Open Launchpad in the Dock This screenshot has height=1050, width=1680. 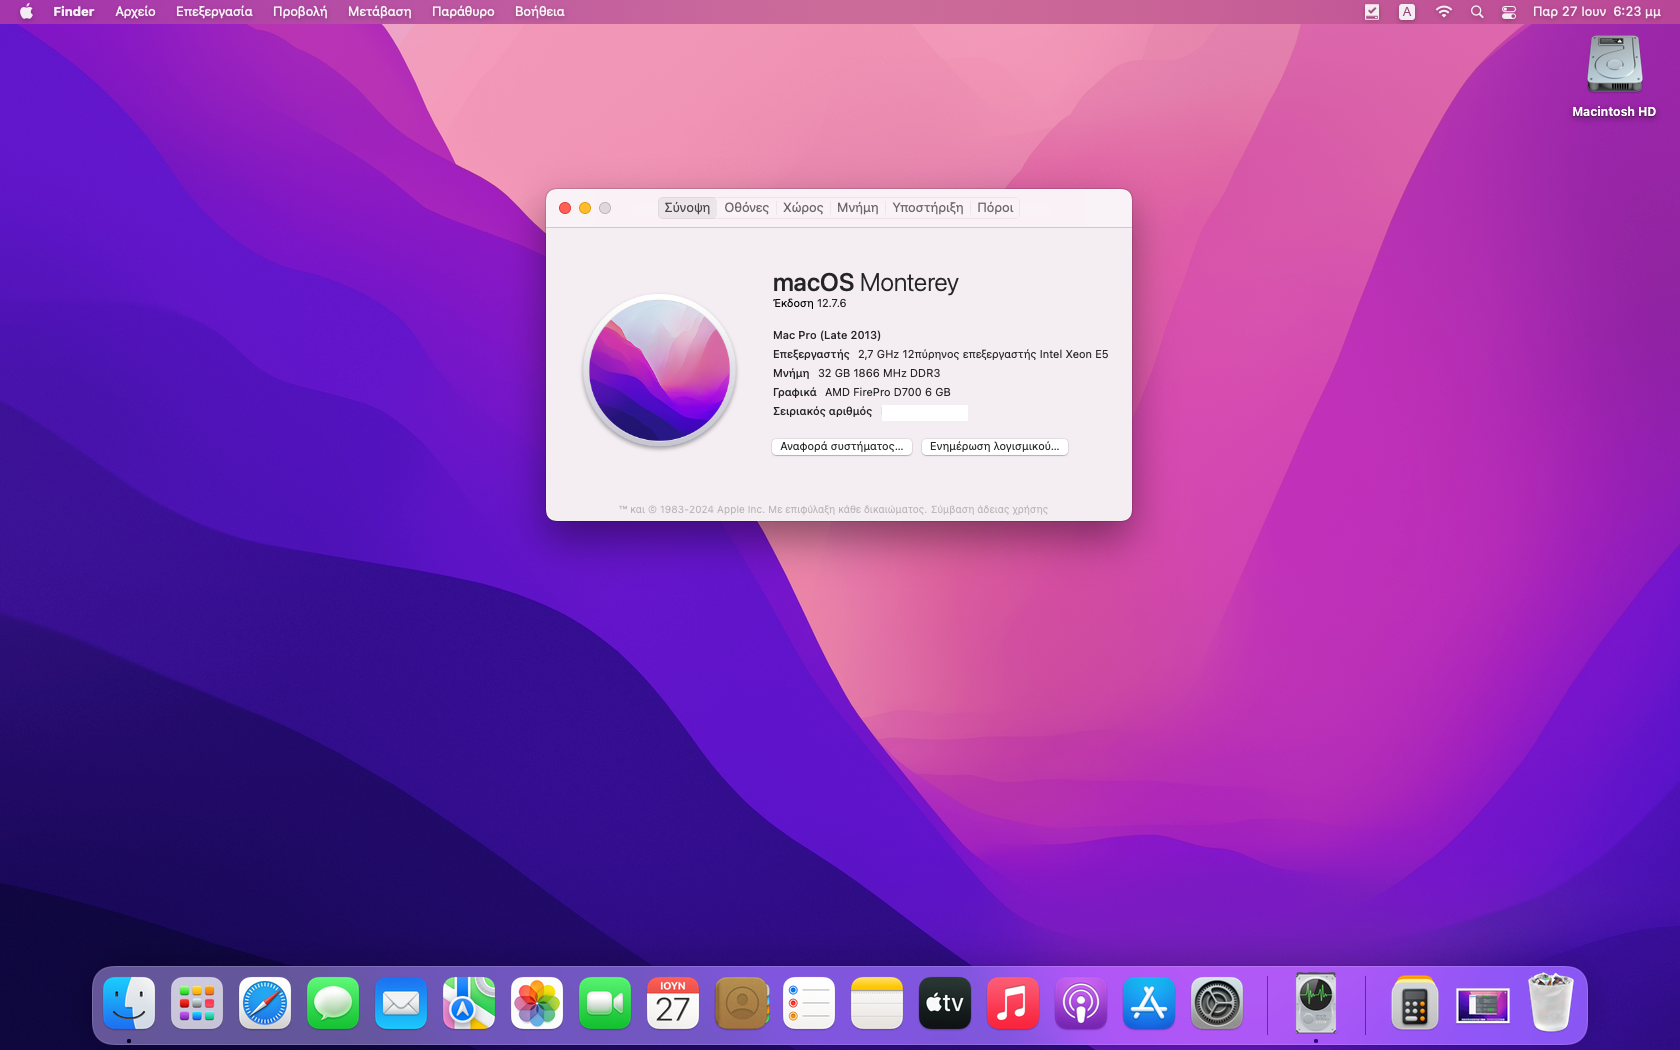click(197, 1003)
